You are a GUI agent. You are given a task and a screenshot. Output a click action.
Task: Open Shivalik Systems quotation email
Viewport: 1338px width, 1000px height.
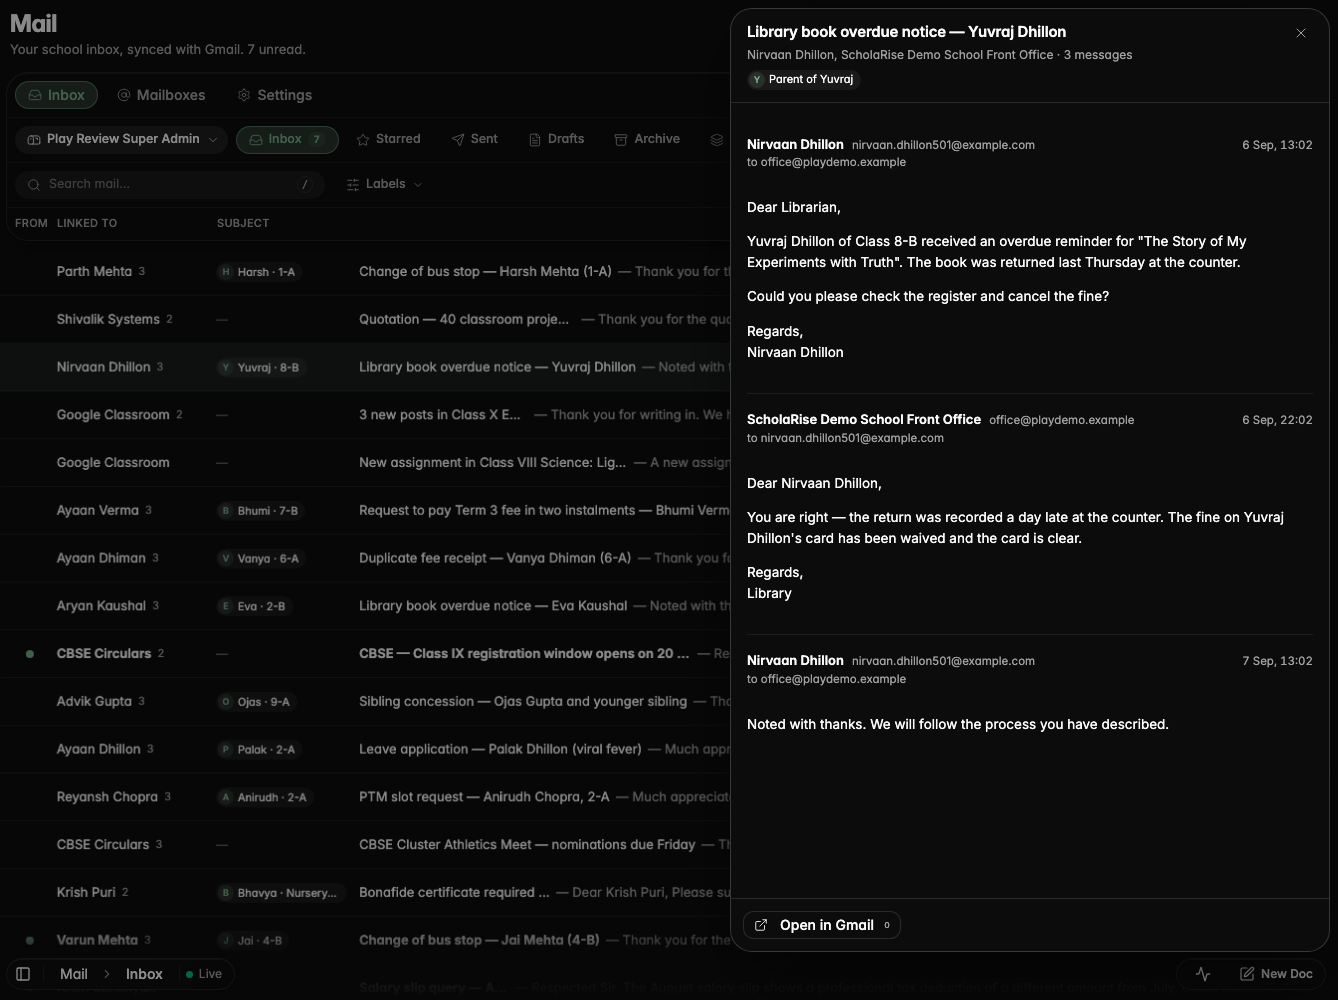(x=365, y=319)
